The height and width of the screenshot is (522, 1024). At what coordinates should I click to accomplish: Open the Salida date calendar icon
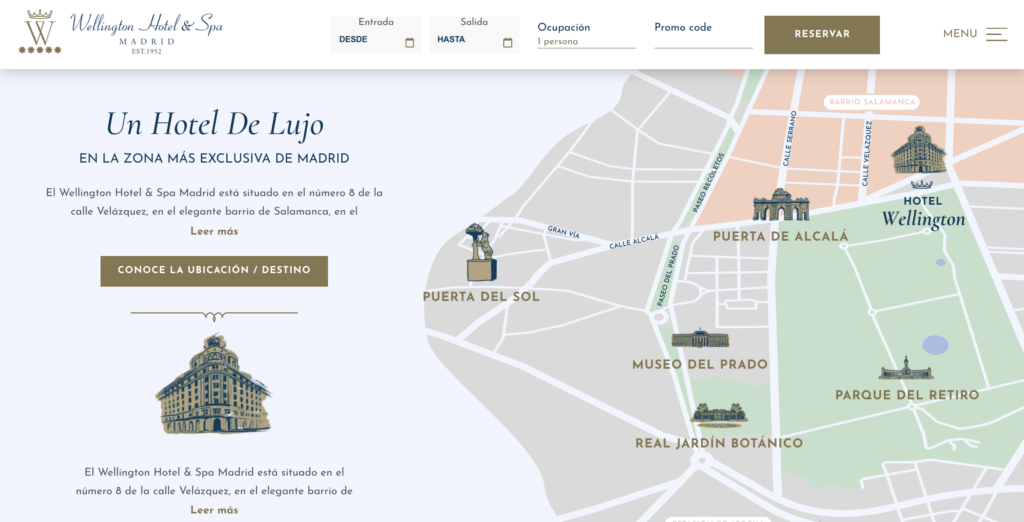pos(507,42)
